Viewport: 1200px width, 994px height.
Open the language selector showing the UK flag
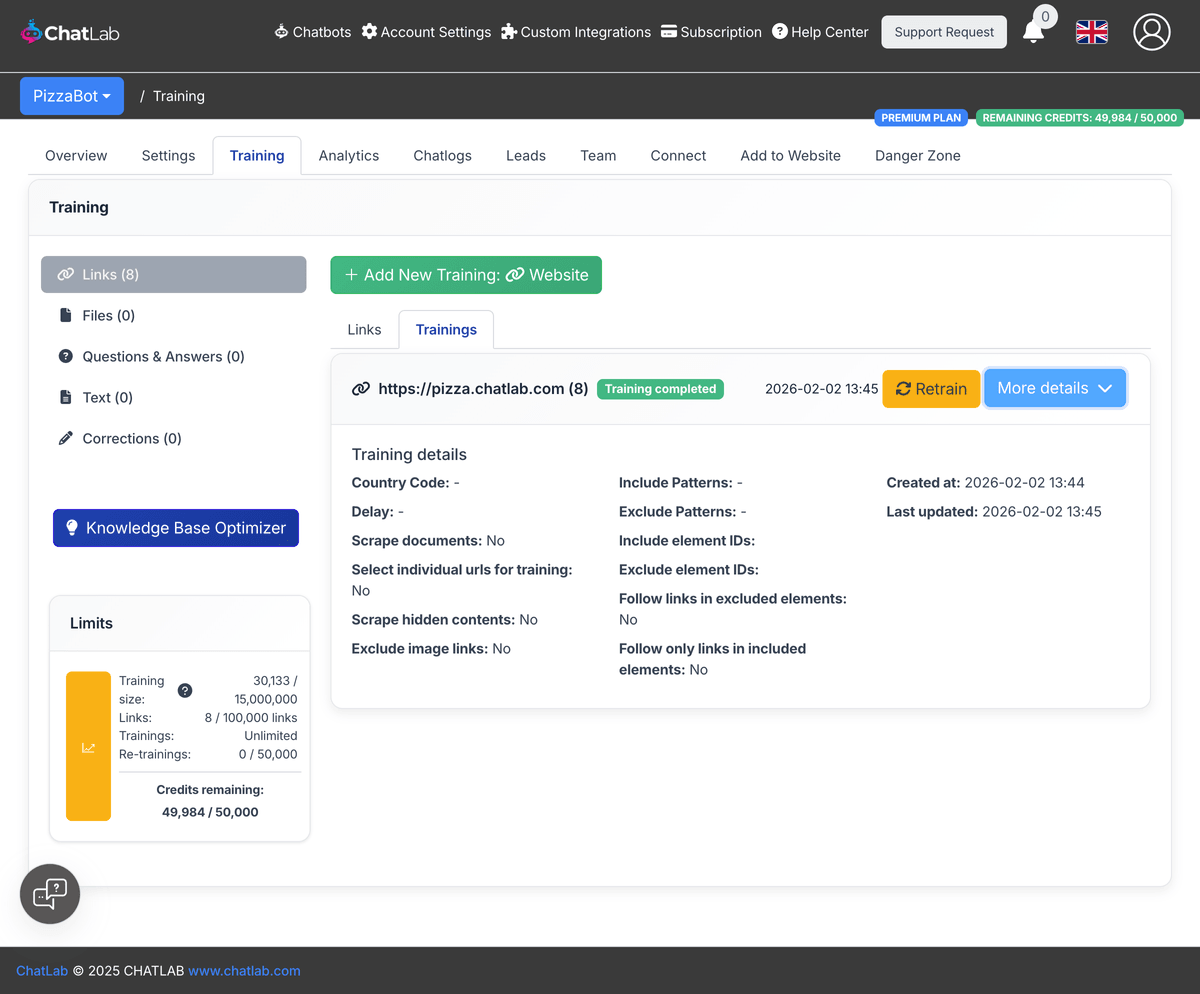(x=1091, y=32)
